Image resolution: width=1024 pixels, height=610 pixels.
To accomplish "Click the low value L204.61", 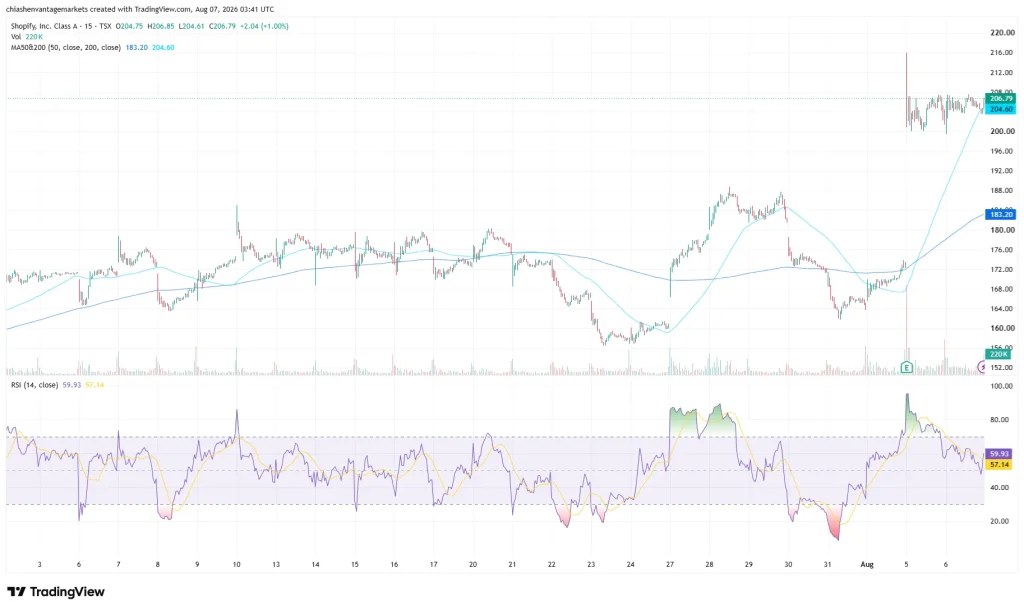I will (191, 26).
